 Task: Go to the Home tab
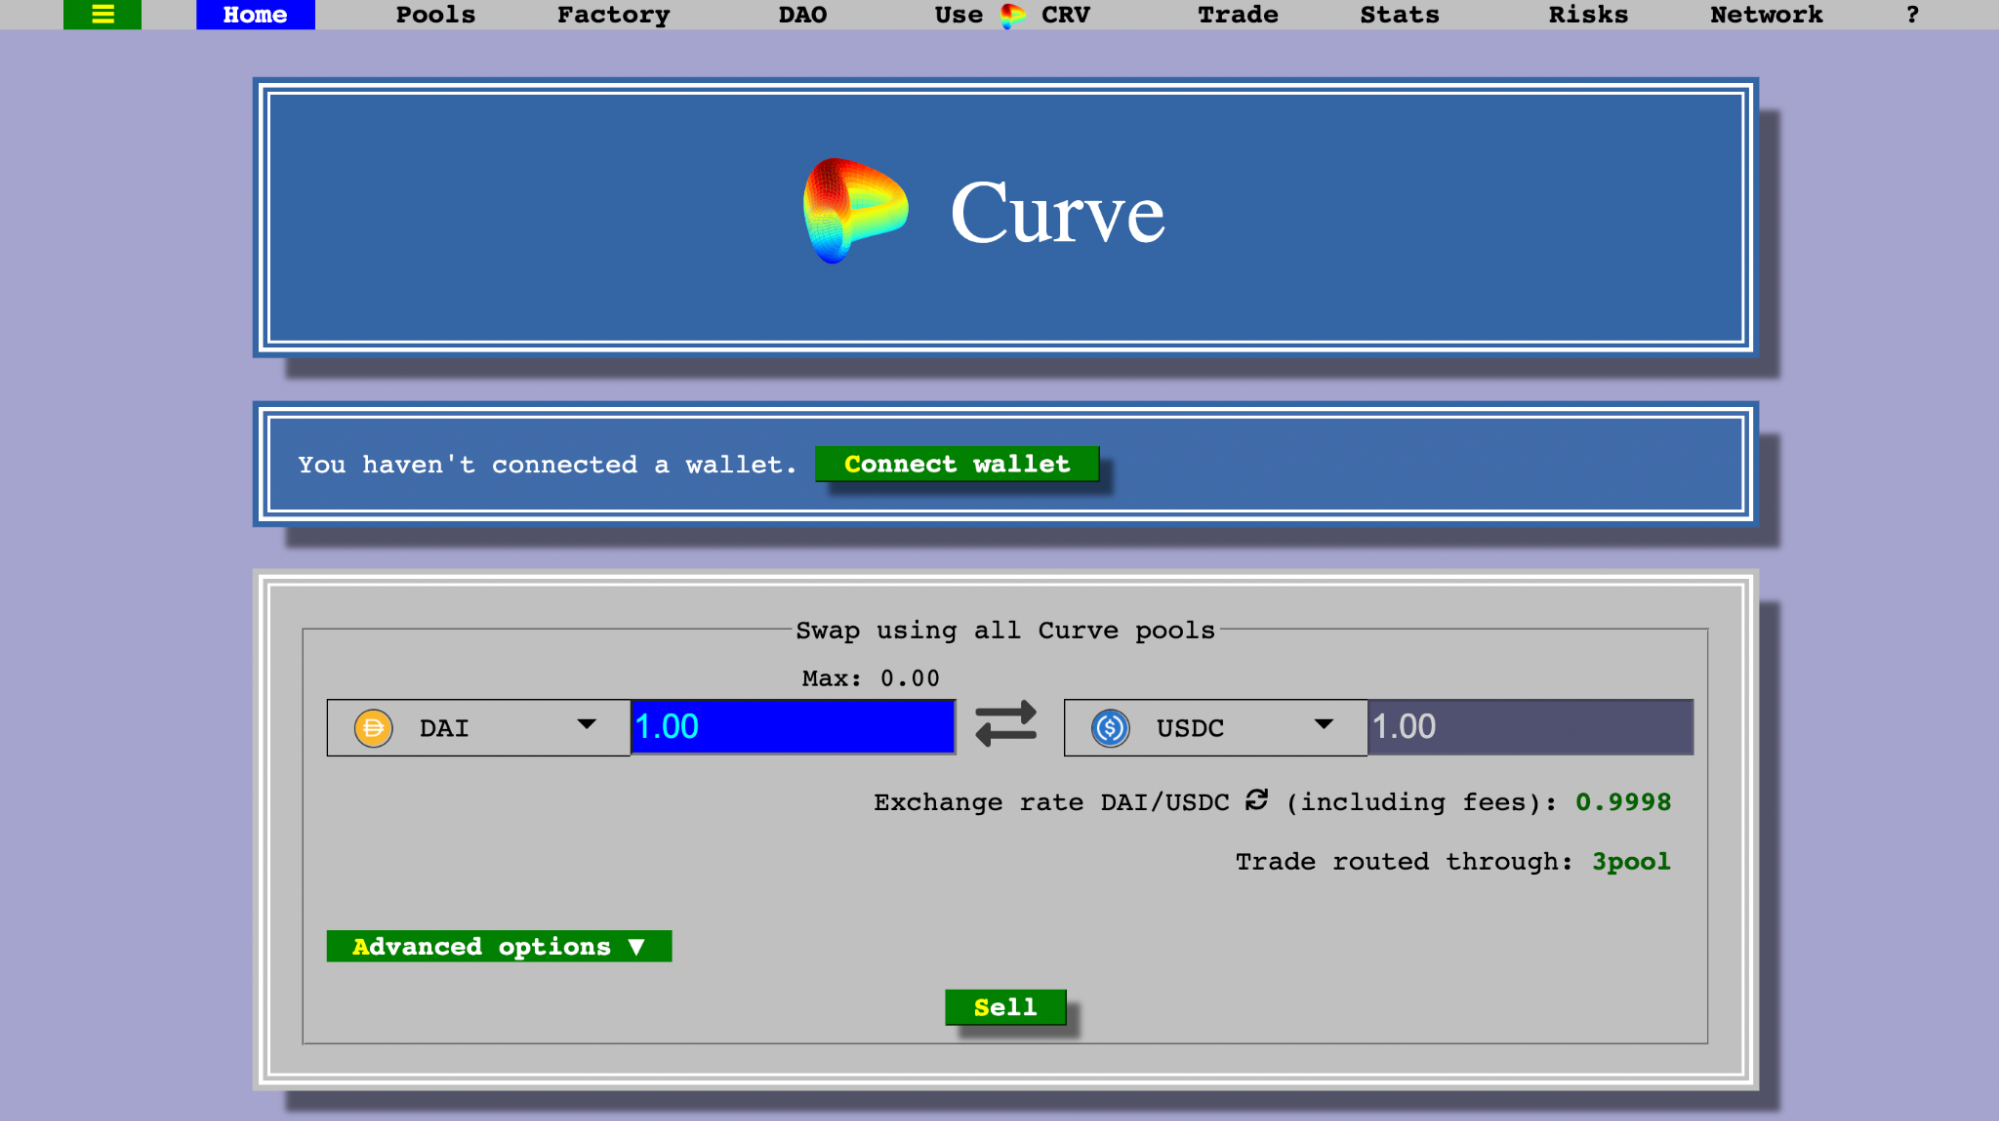255,14
